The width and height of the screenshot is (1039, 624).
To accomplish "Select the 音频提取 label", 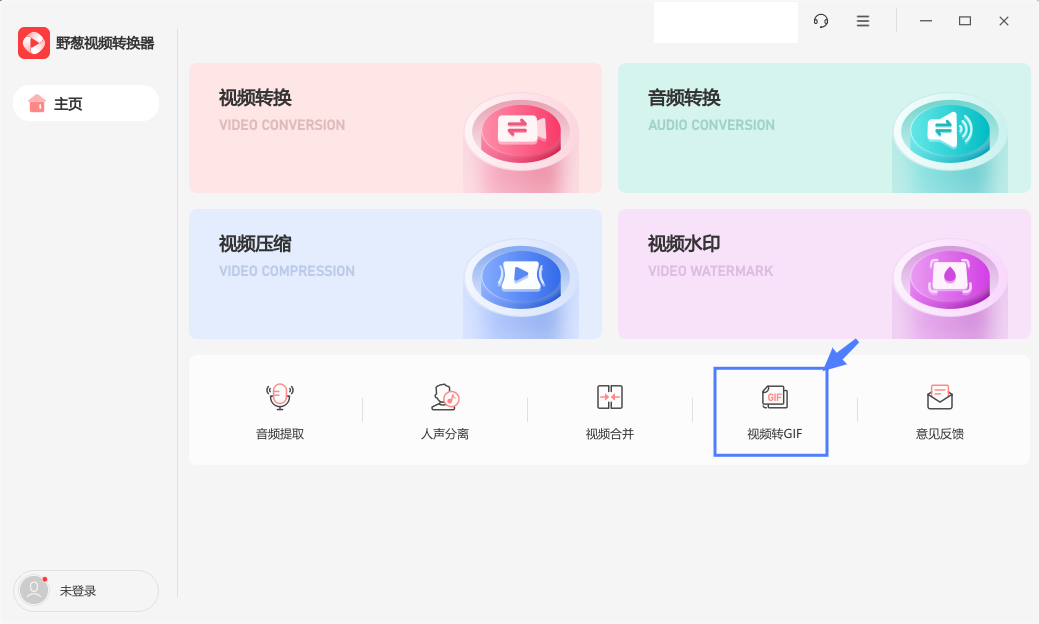I will click(280, 434).
